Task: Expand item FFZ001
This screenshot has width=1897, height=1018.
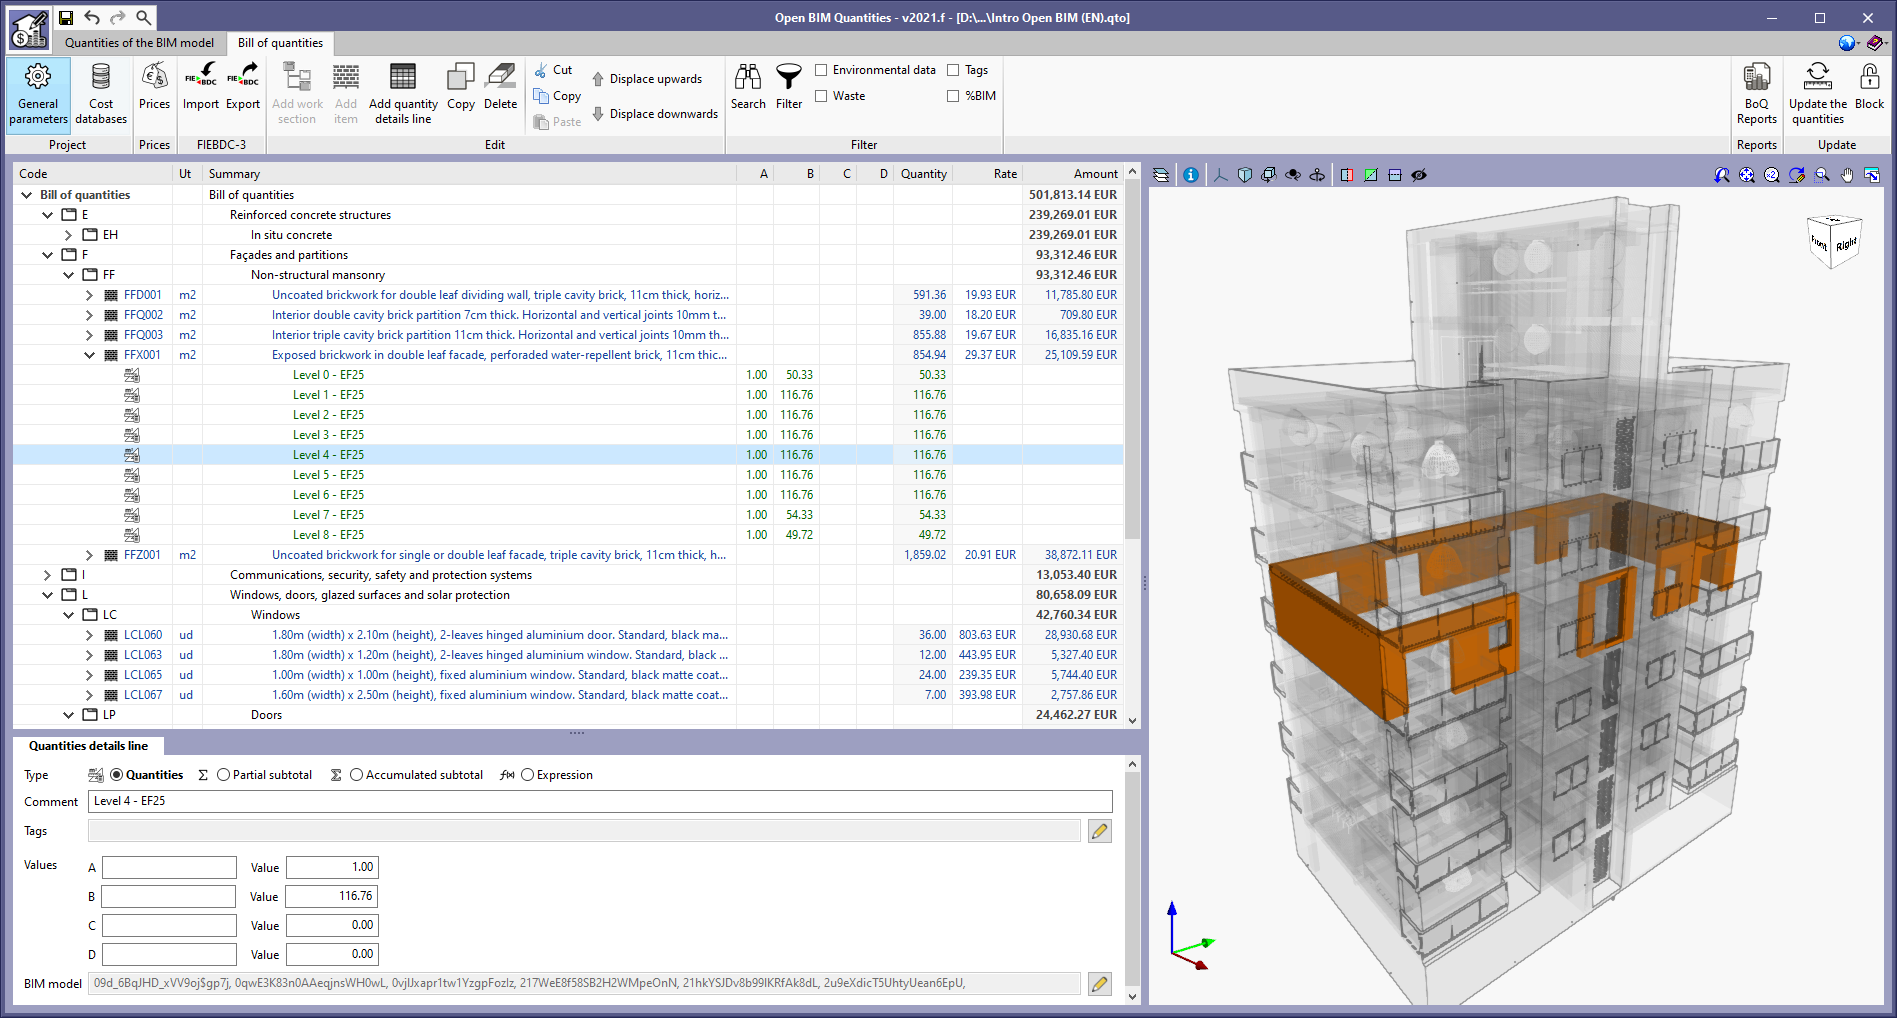Action: [x=89, y=555]
